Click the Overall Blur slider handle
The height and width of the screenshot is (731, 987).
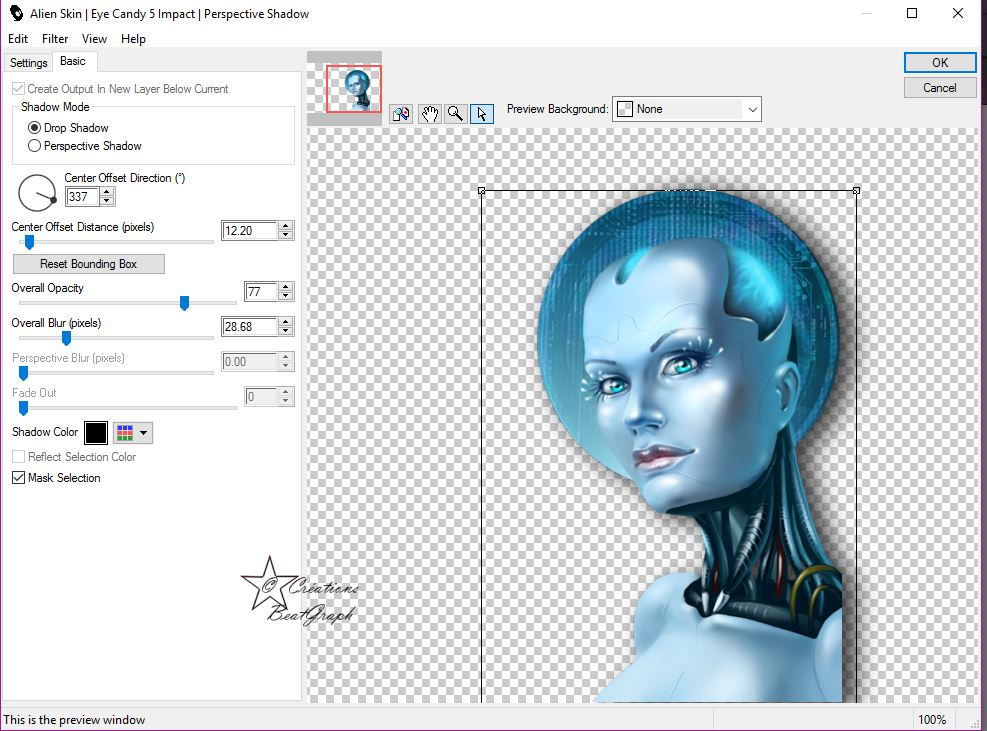[x=66, y=339]
